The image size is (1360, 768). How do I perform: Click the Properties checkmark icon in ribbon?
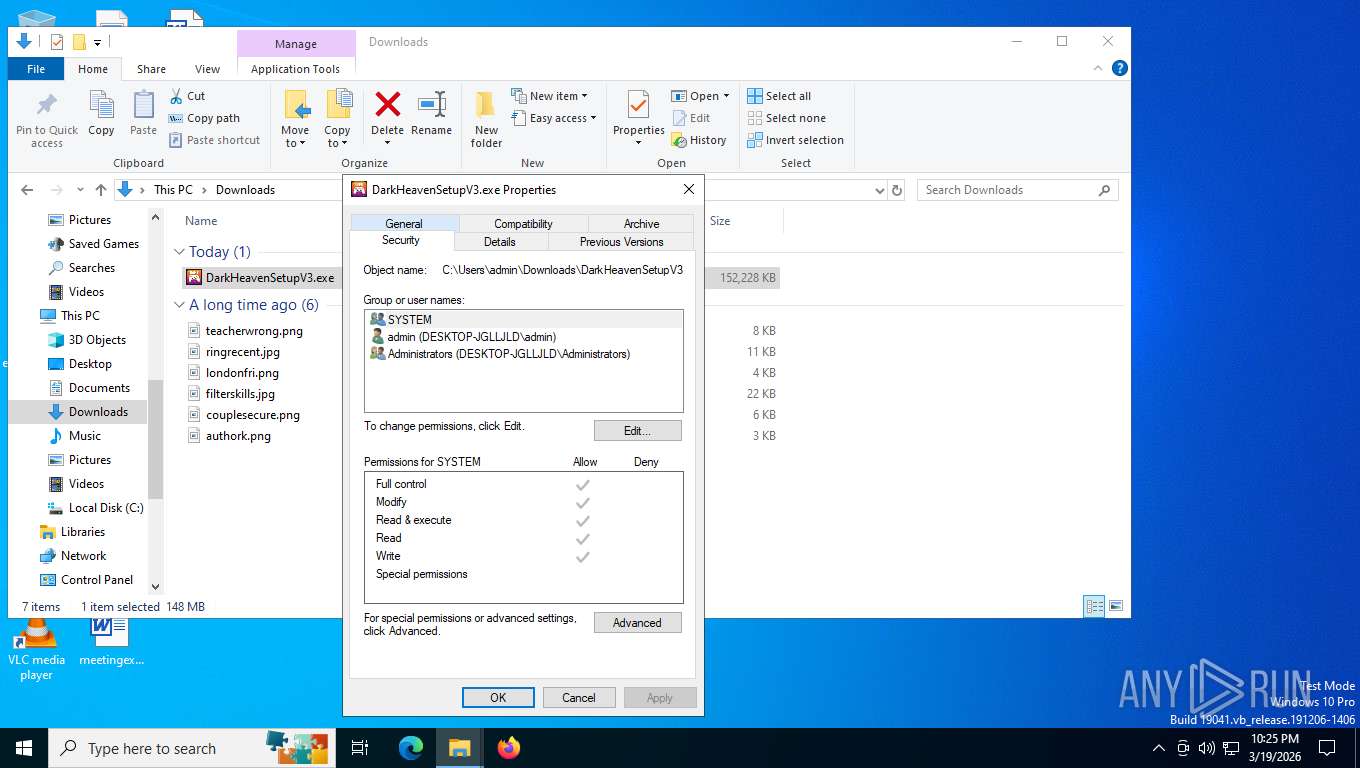point(638,105)
